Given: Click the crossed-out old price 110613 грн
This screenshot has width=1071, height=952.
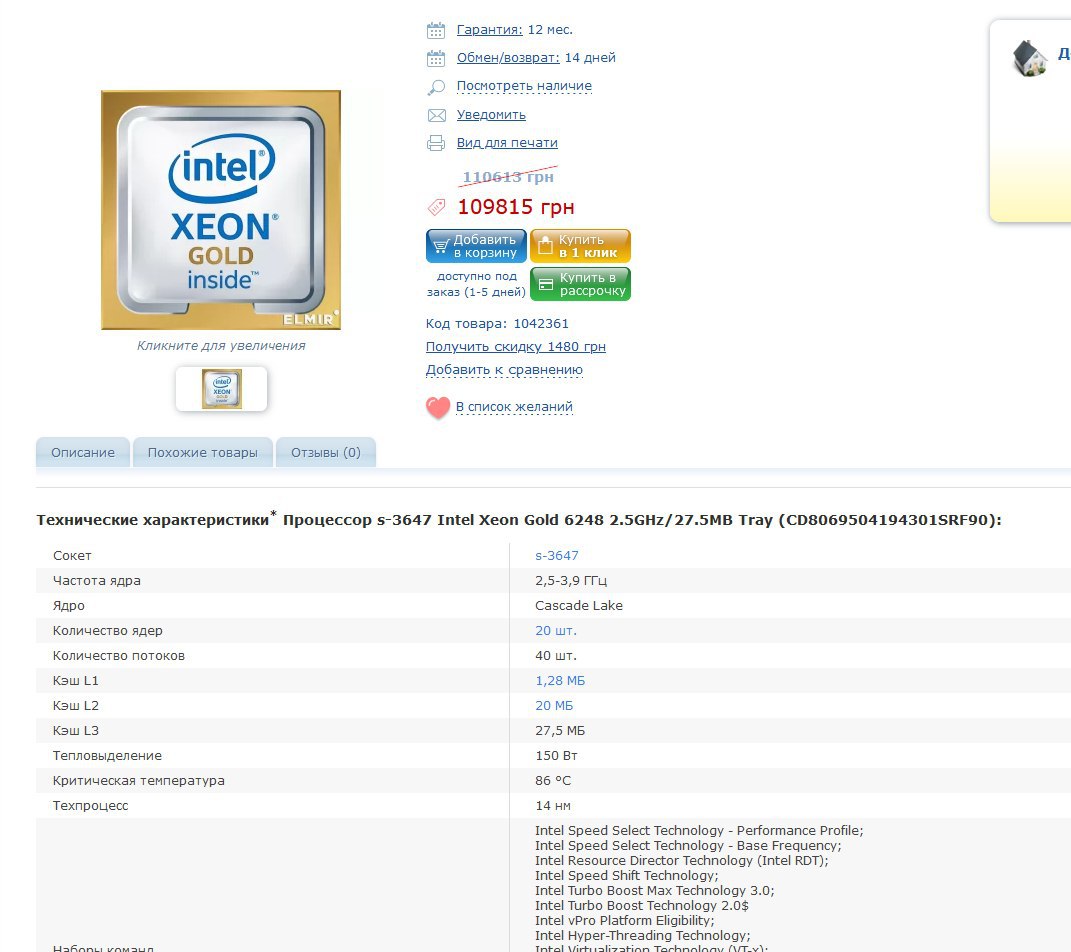Looking at the screenshot, I should click(x=508, y=177).
